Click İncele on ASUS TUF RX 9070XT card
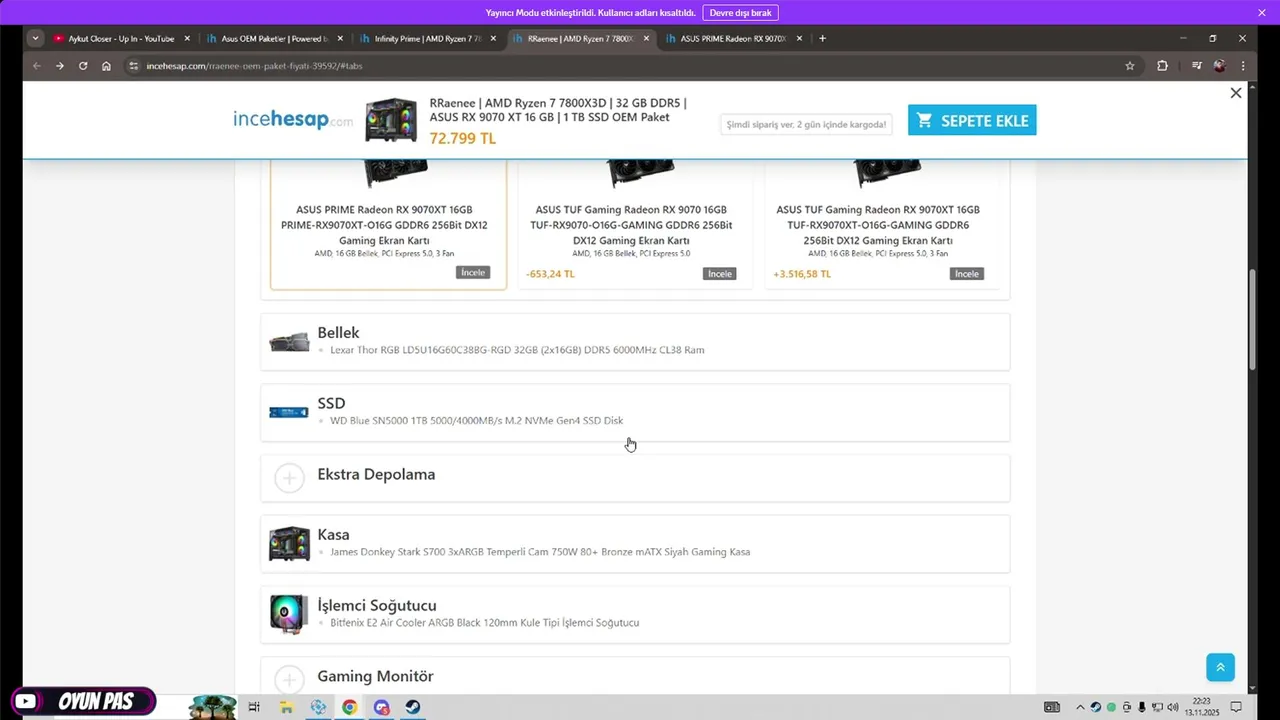This screenshot has width=1280, height=720. point(967,274)
